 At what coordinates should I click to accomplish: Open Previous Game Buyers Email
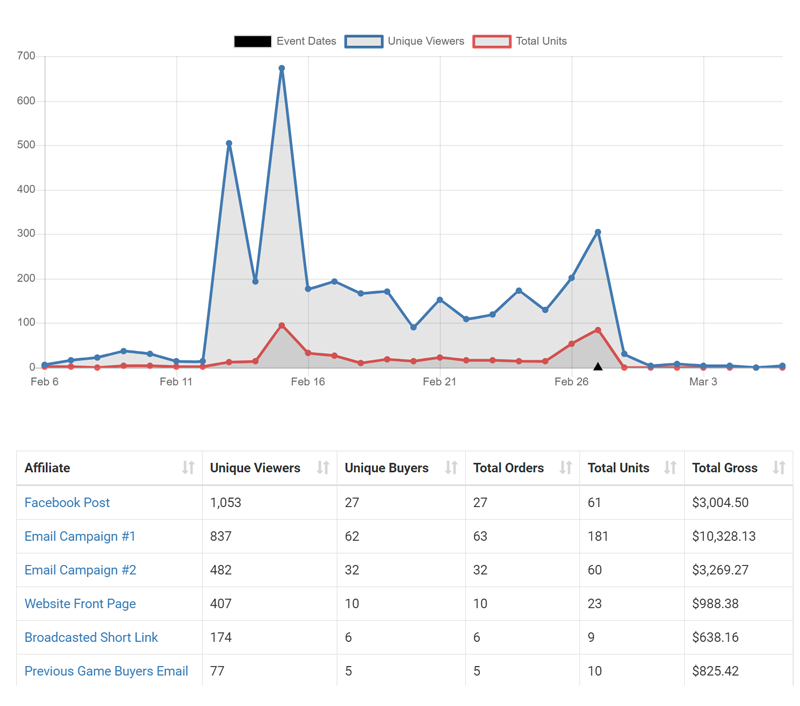[106, 671]
